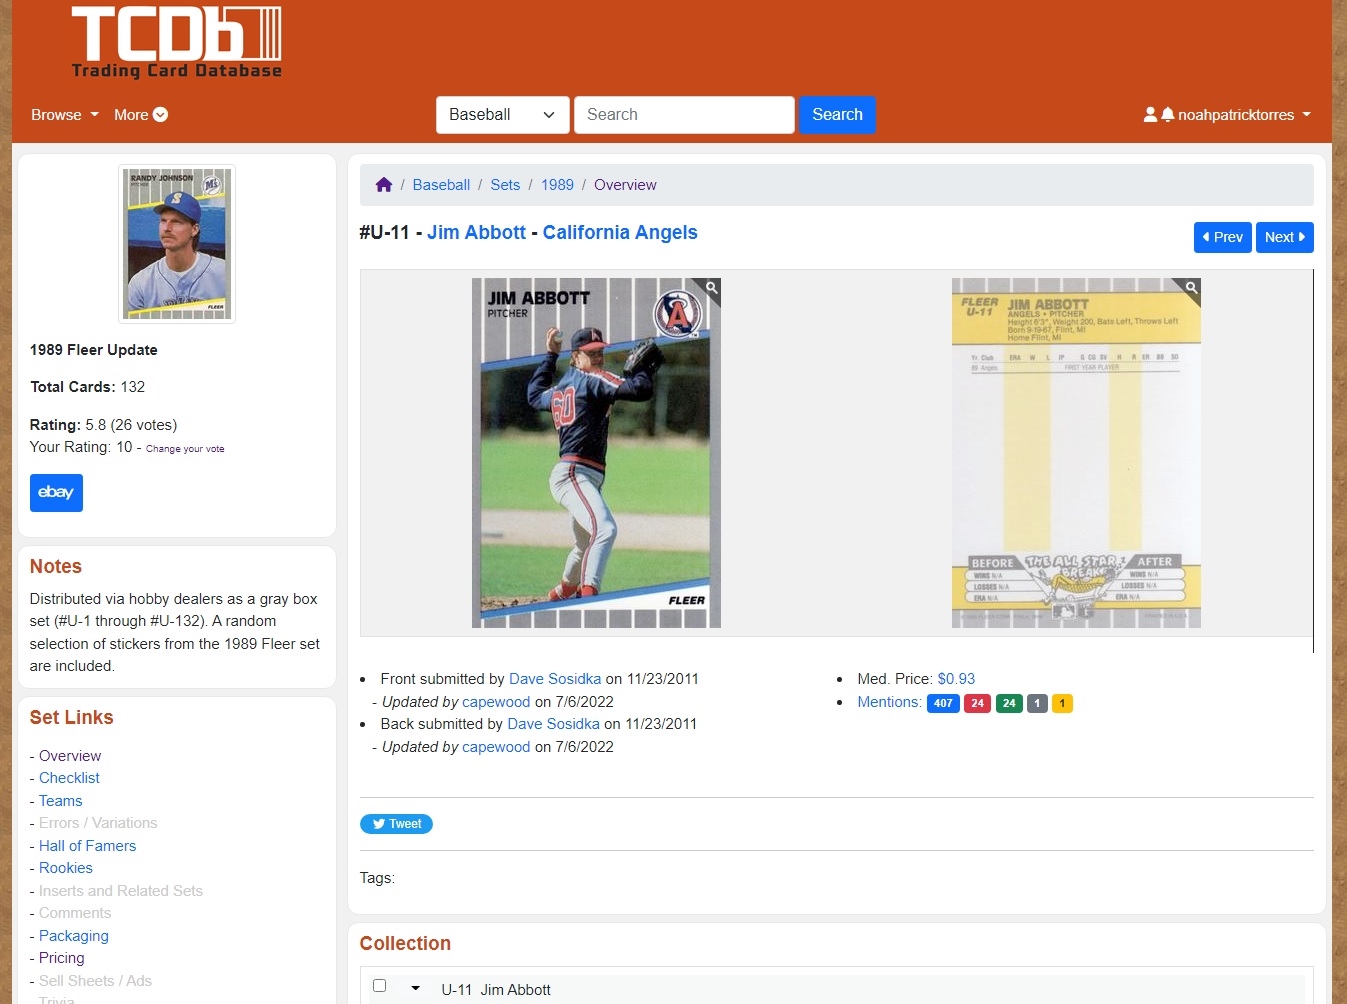1347x1004 pixels.
Task: Click the notification bell icon
Action: [1167, 115]
